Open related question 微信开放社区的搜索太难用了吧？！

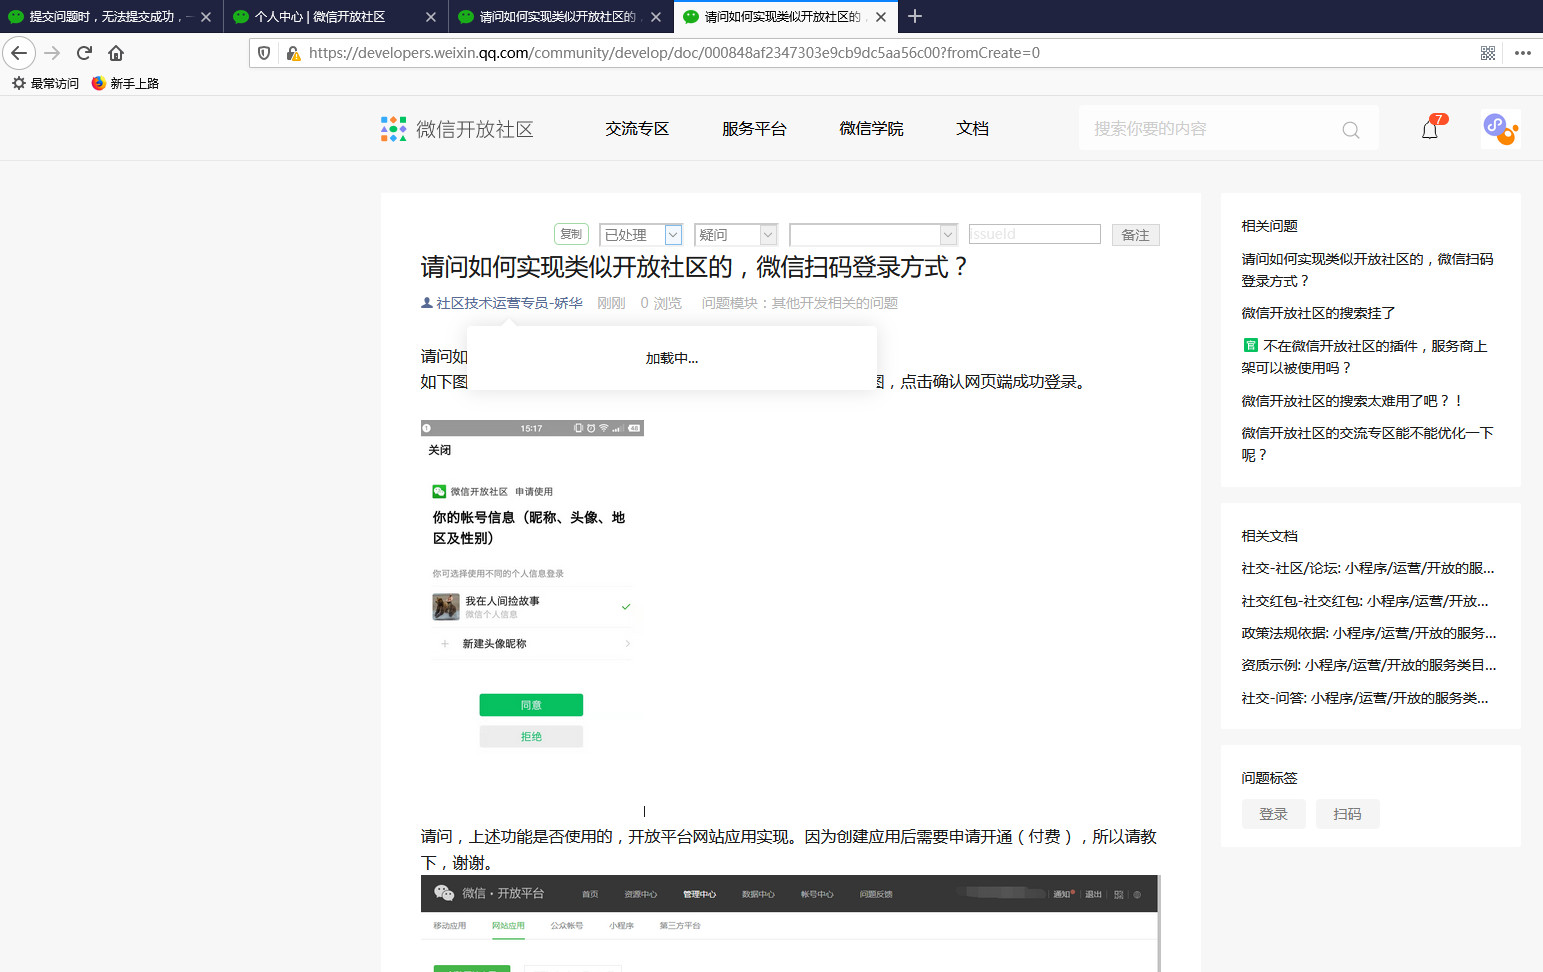point(1353,401)
